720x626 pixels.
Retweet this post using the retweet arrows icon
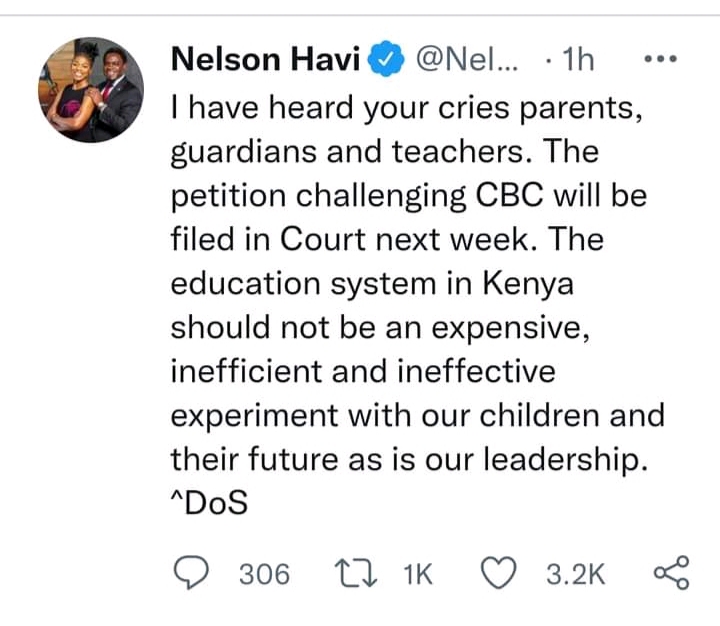[355, 573]
